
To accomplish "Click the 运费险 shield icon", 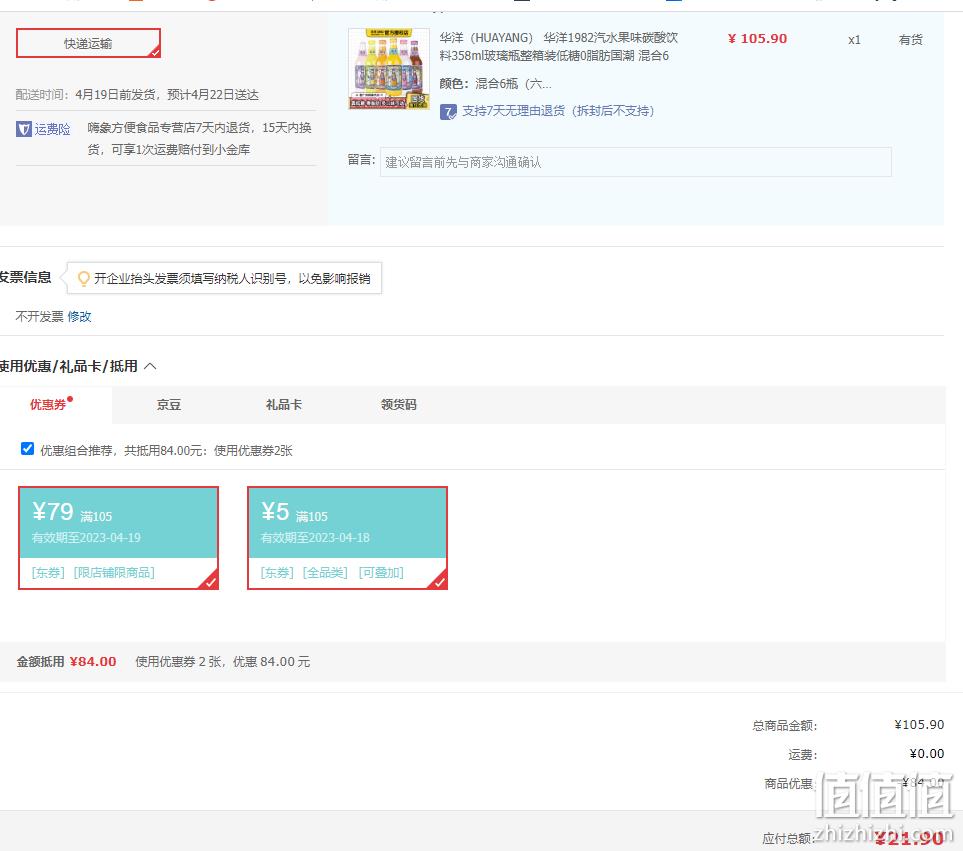I will tap(23, 129).
